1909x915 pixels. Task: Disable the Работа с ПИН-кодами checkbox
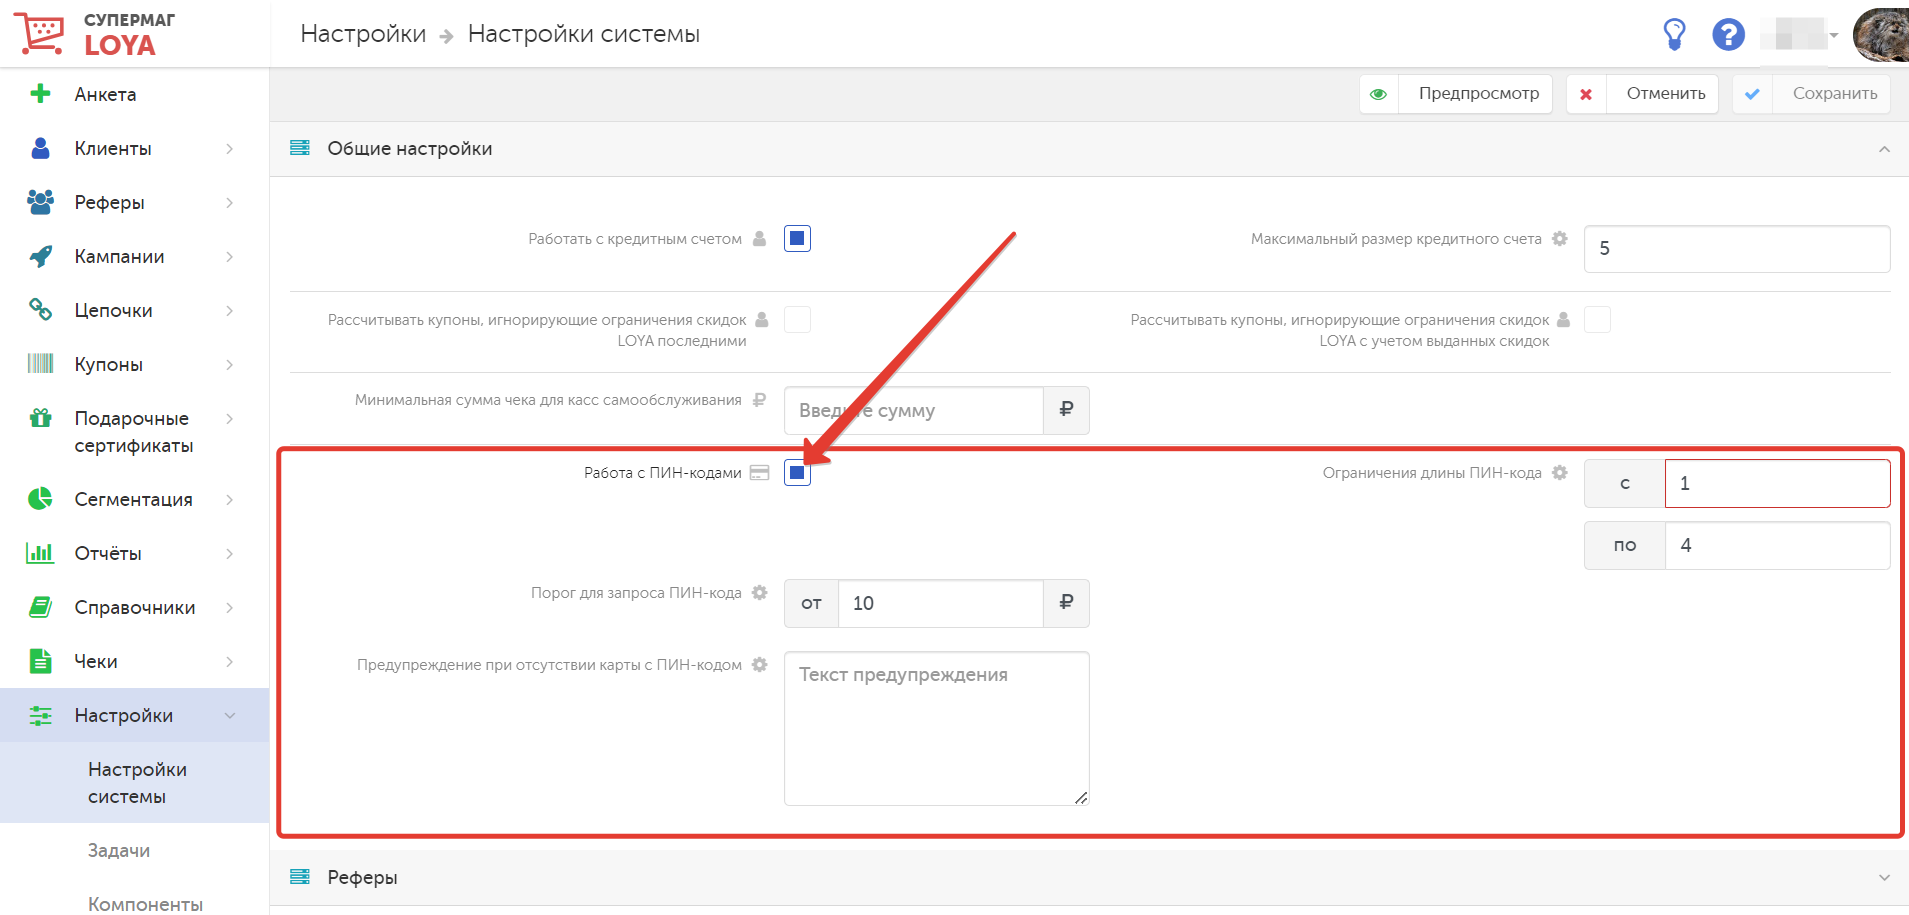tap(797, 473)
